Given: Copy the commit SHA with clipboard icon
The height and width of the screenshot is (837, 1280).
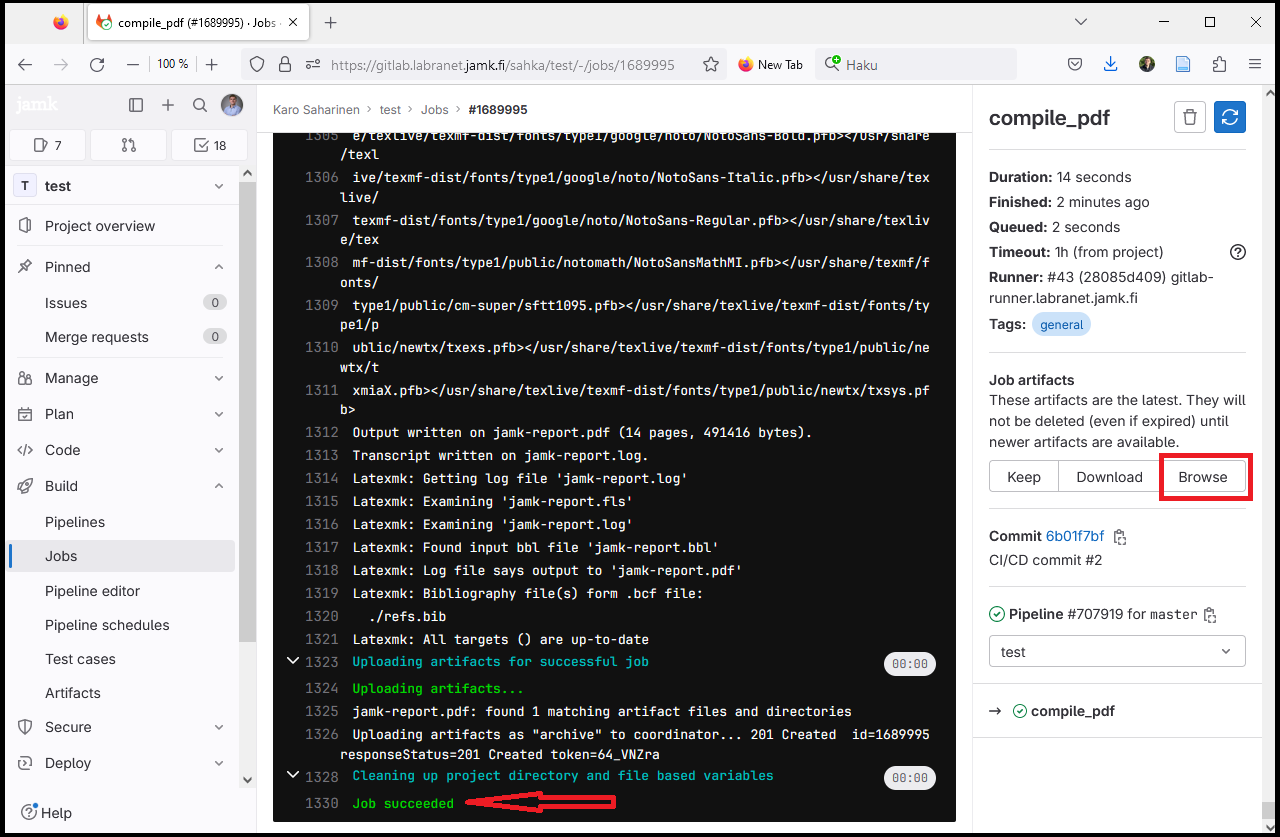Looking at the screenshot, I should tap(1120, 537).
